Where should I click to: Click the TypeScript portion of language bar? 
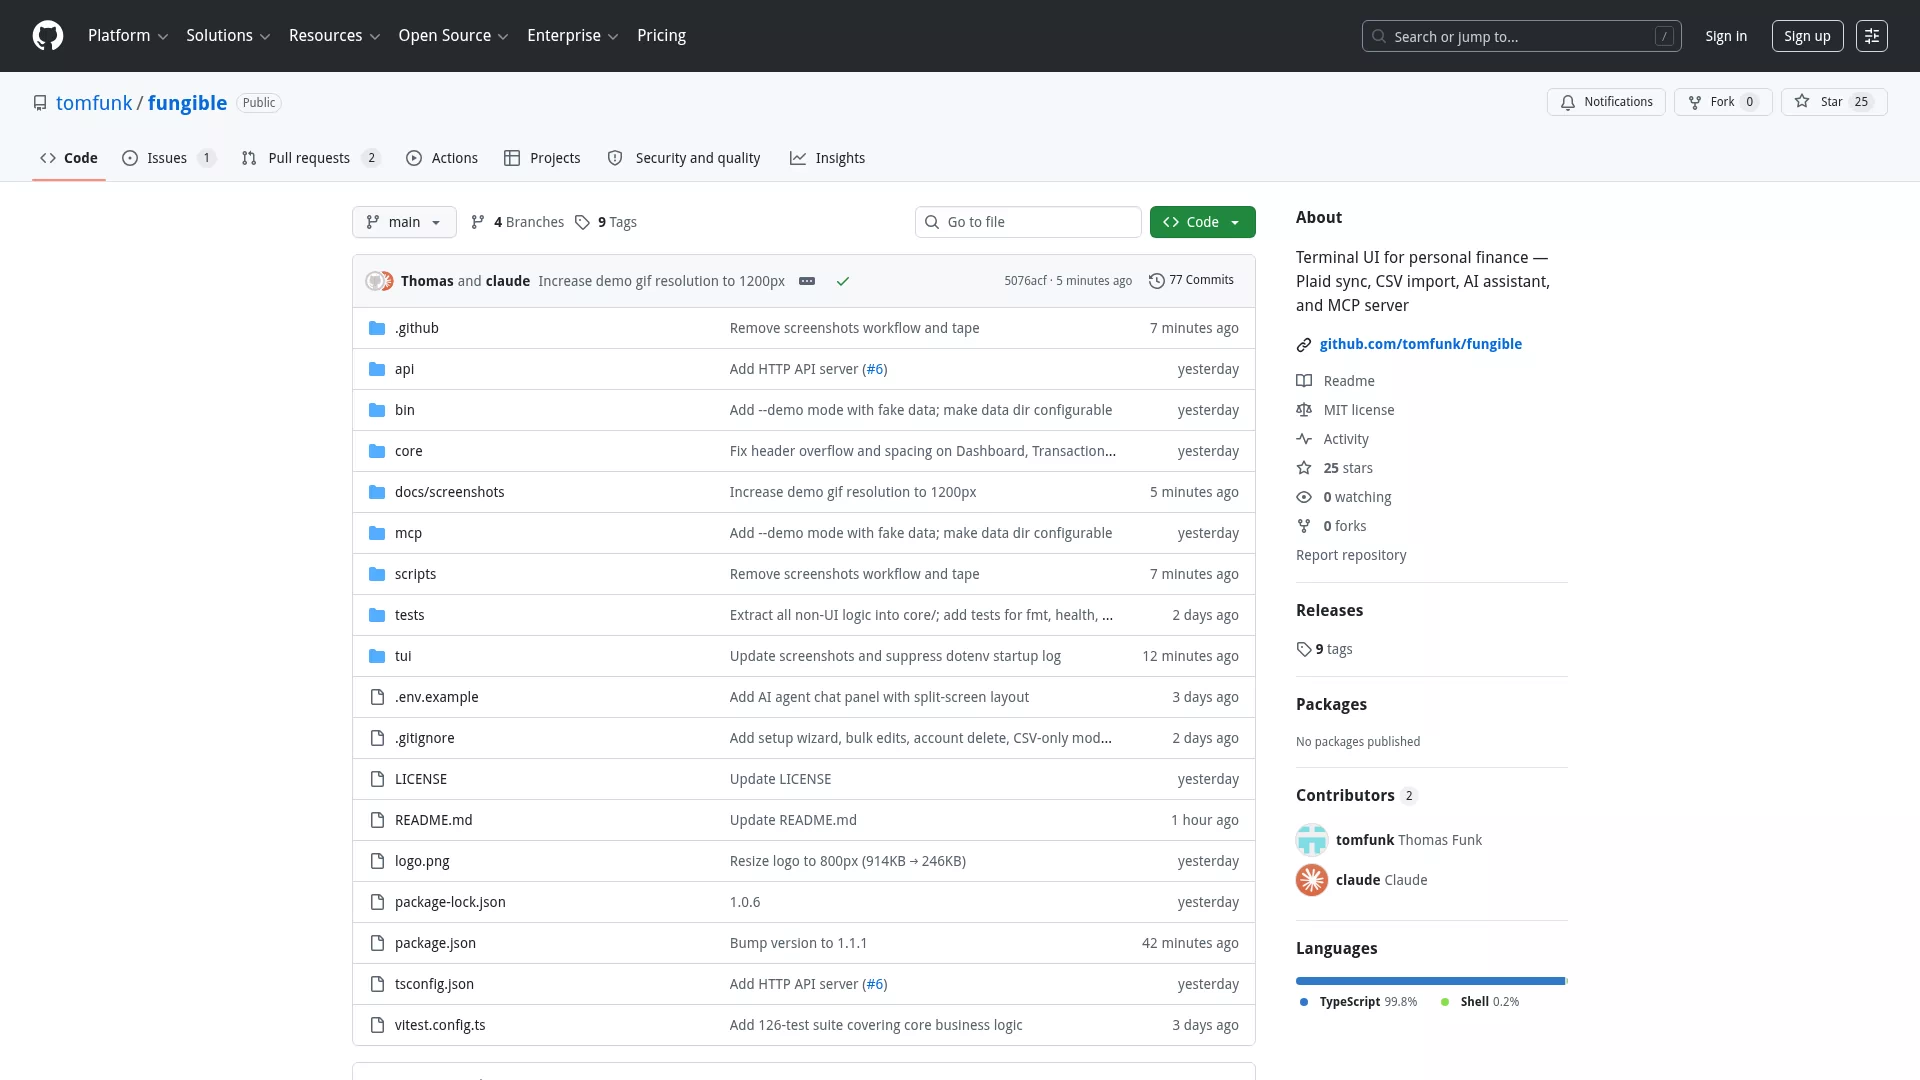[1430, 981]
